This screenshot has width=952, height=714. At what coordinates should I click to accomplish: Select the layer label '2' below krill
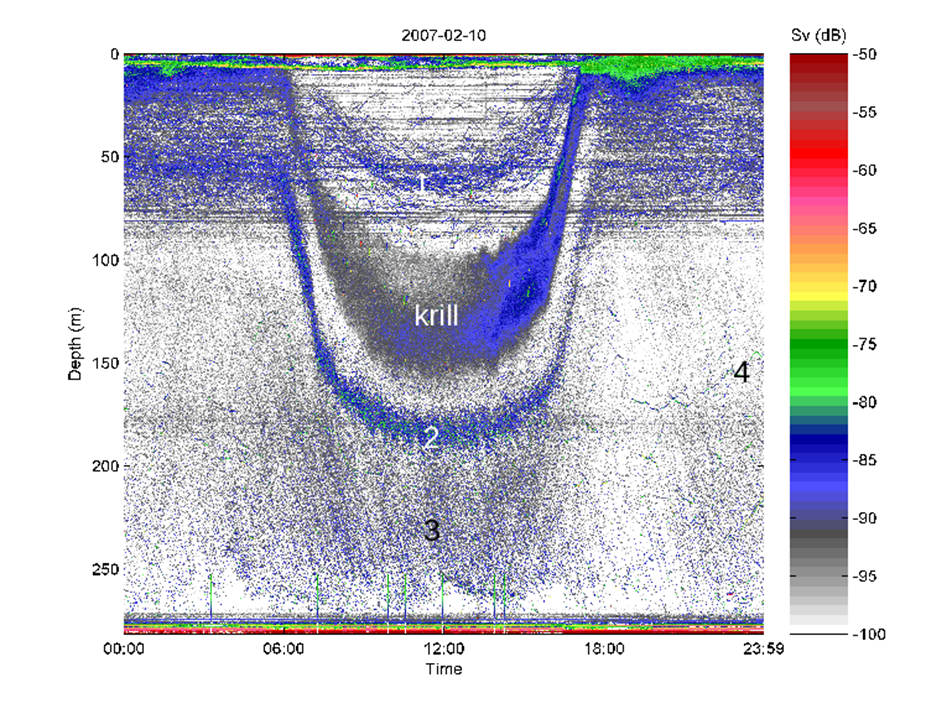[x=430, y=437]
